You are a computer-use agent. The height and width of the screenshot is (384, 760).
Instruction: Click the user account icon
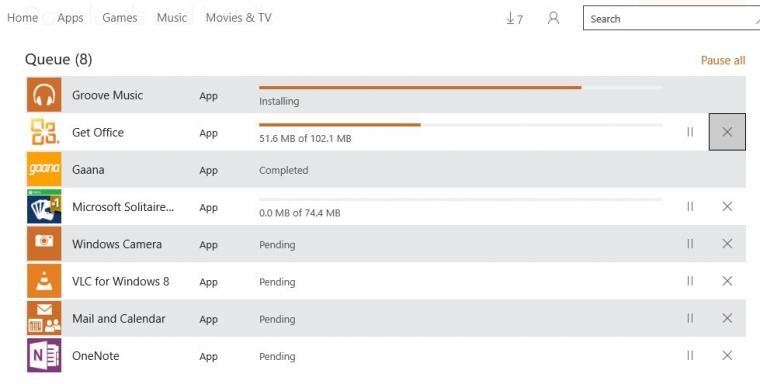tap(553, 18)
